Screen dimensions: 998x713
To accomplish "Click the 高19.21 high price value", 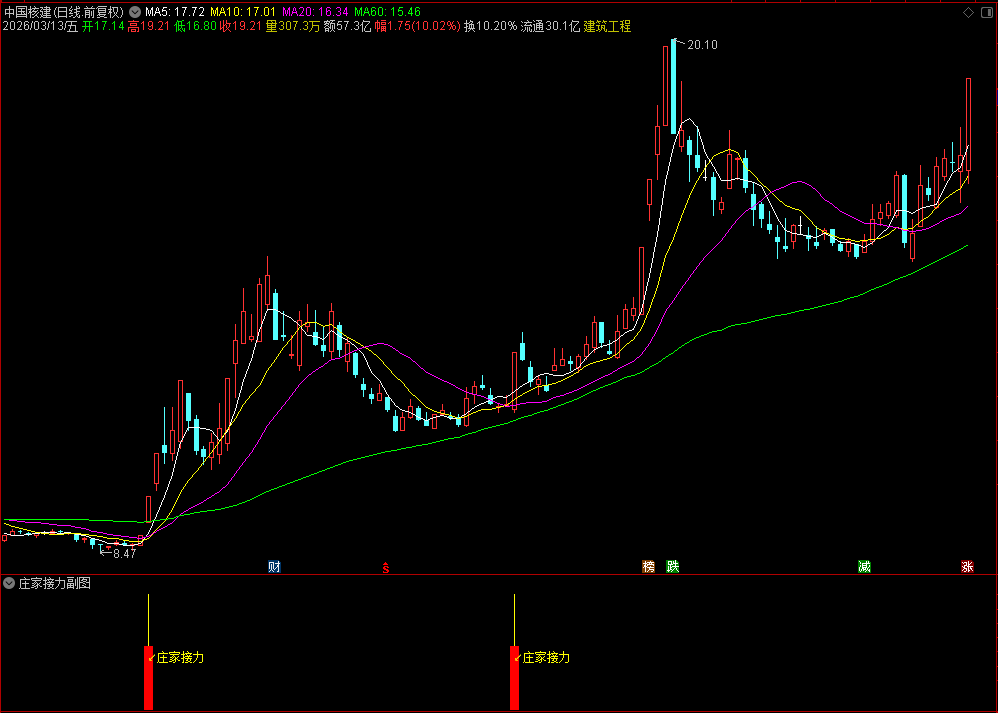I will (150, 26).
